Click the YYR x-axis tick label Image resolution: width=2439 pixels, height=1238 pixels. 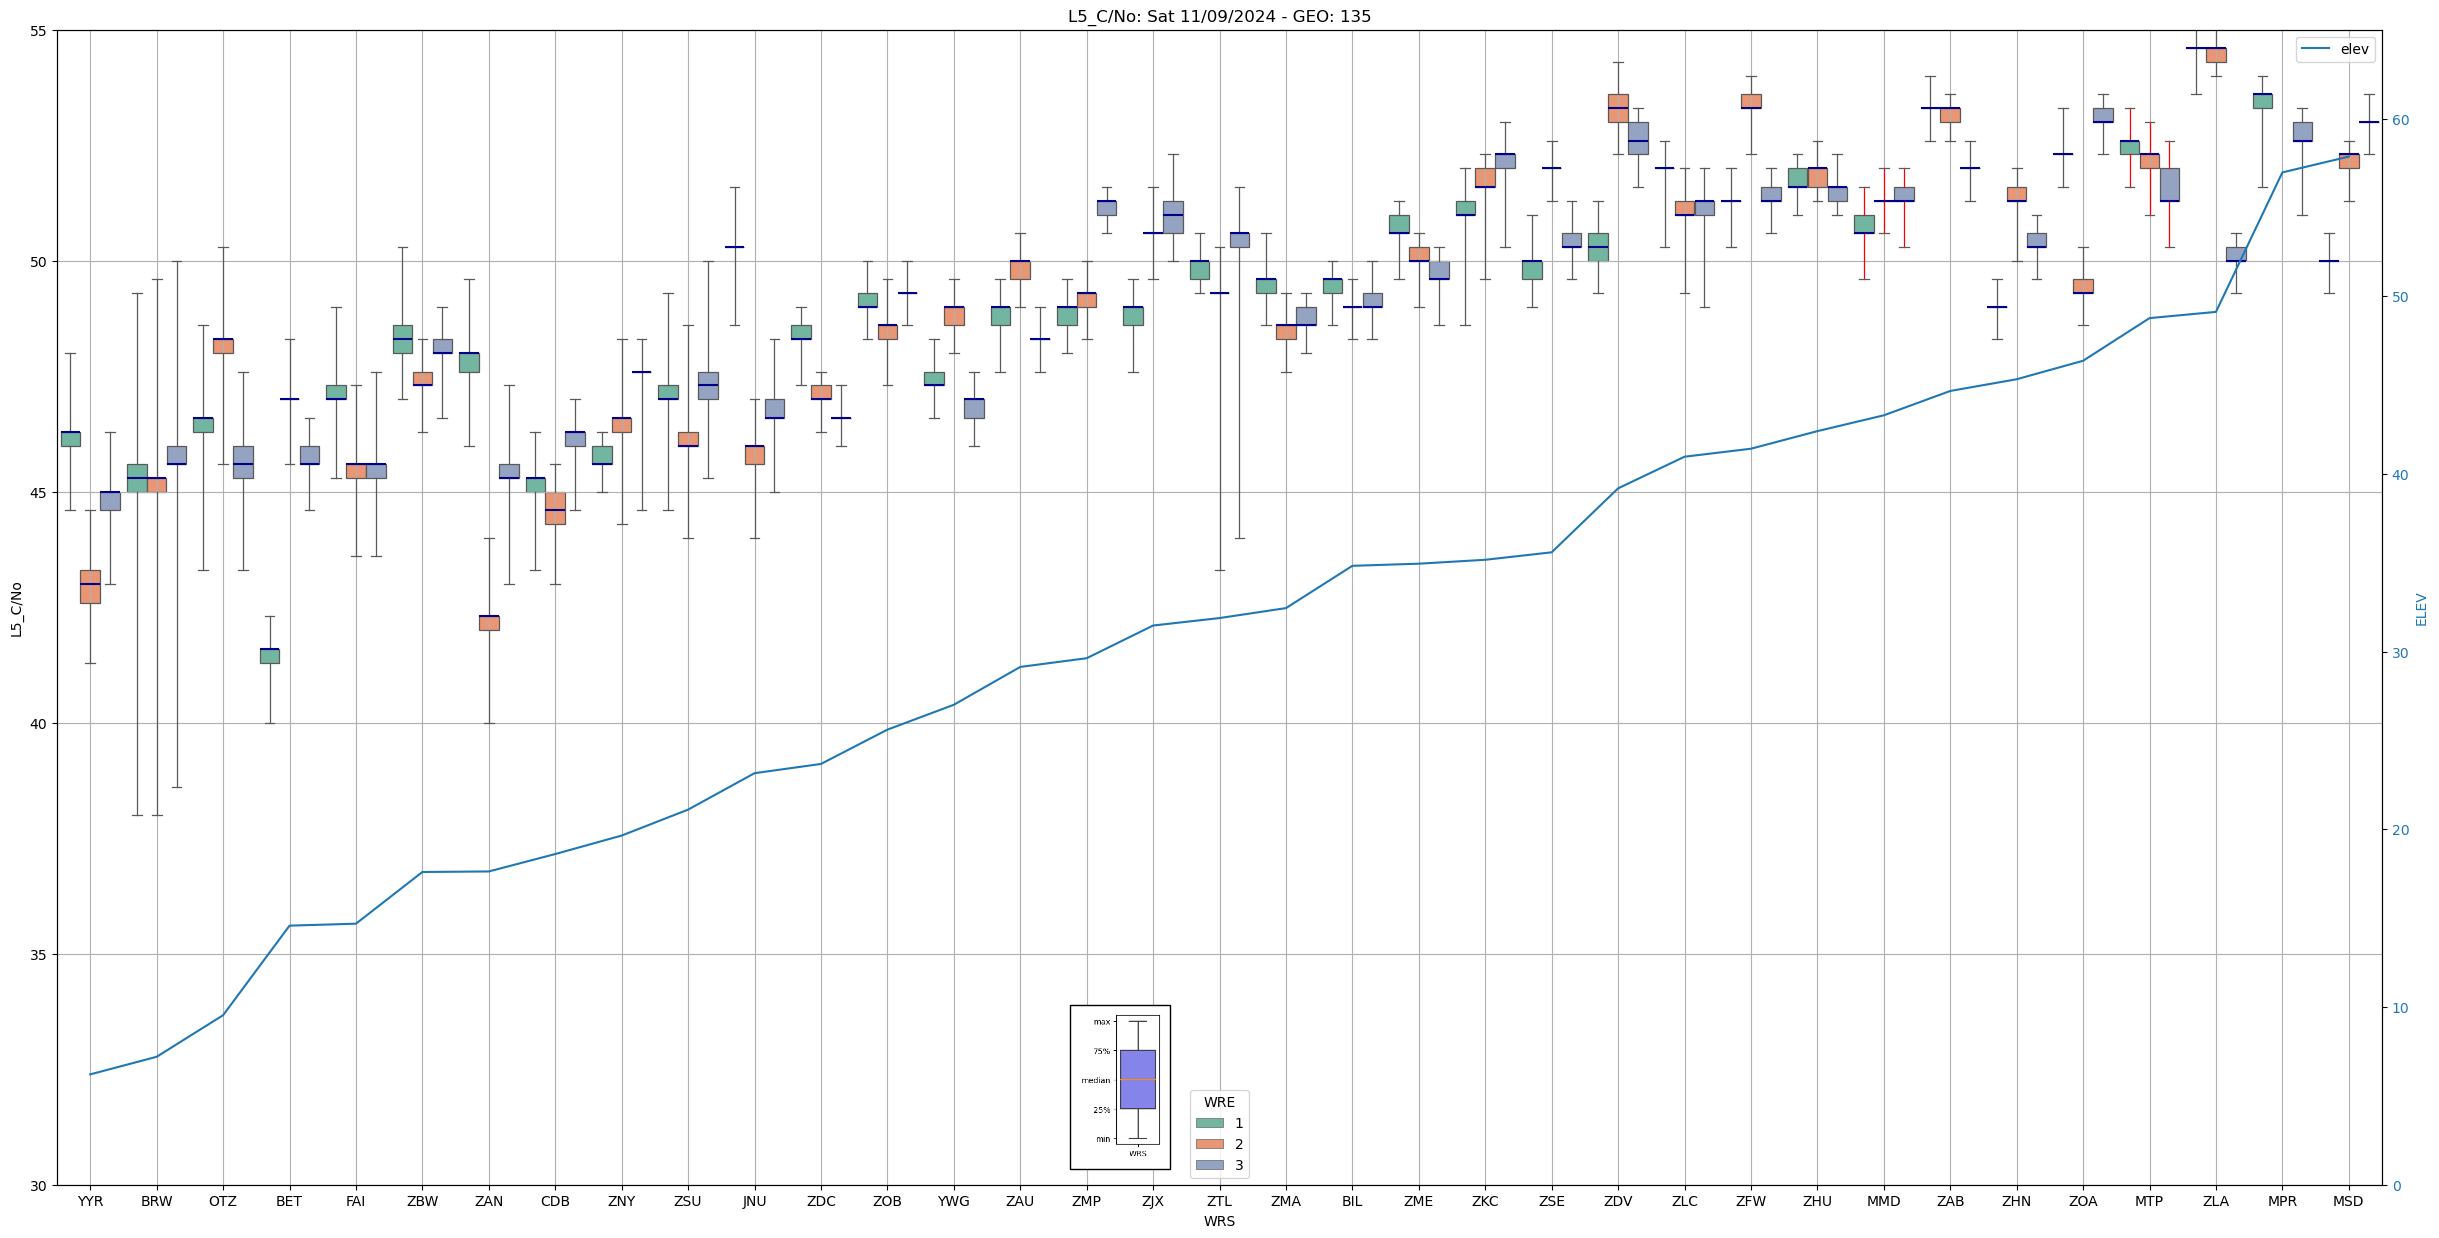click(90, 1201)
